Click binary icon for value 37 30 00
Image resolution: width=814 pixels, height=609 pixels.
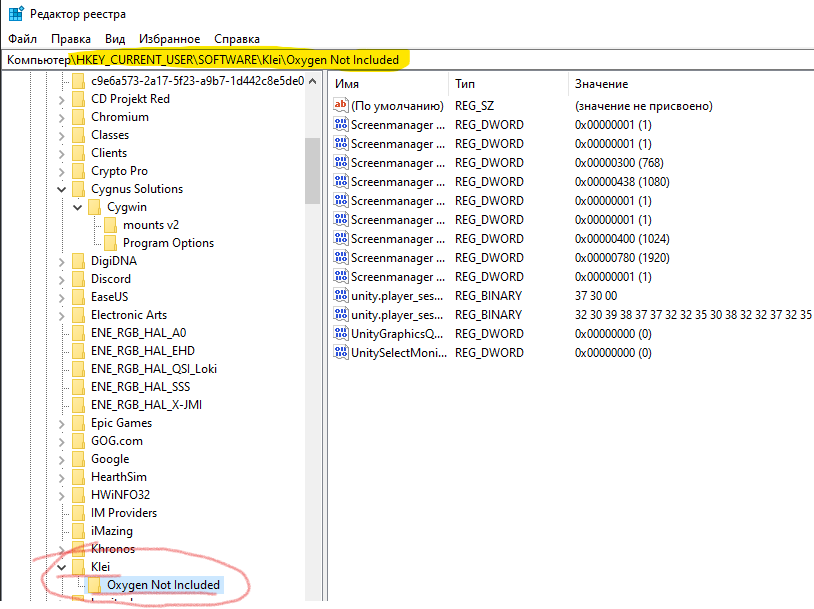(341, 295)
